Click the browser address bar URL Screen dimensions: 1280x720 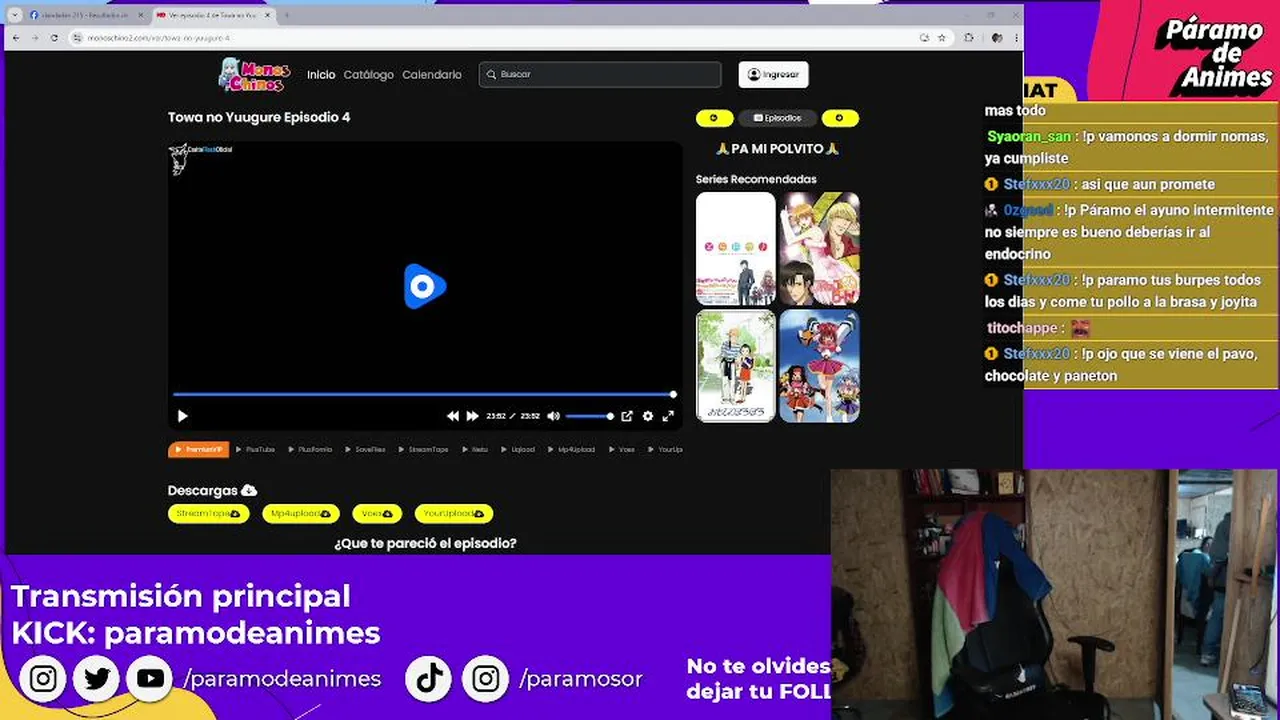[x=159, y=38]
